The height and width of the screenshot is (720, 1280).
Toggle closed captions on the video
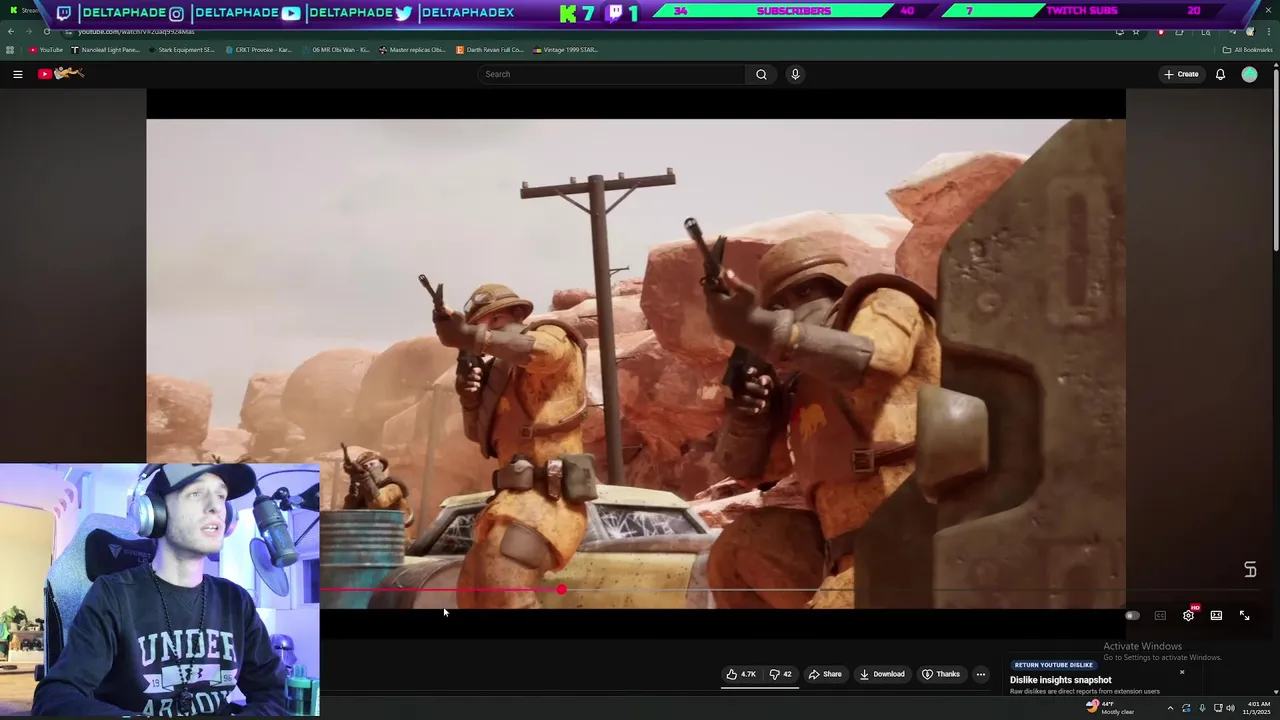(1160, 616)
